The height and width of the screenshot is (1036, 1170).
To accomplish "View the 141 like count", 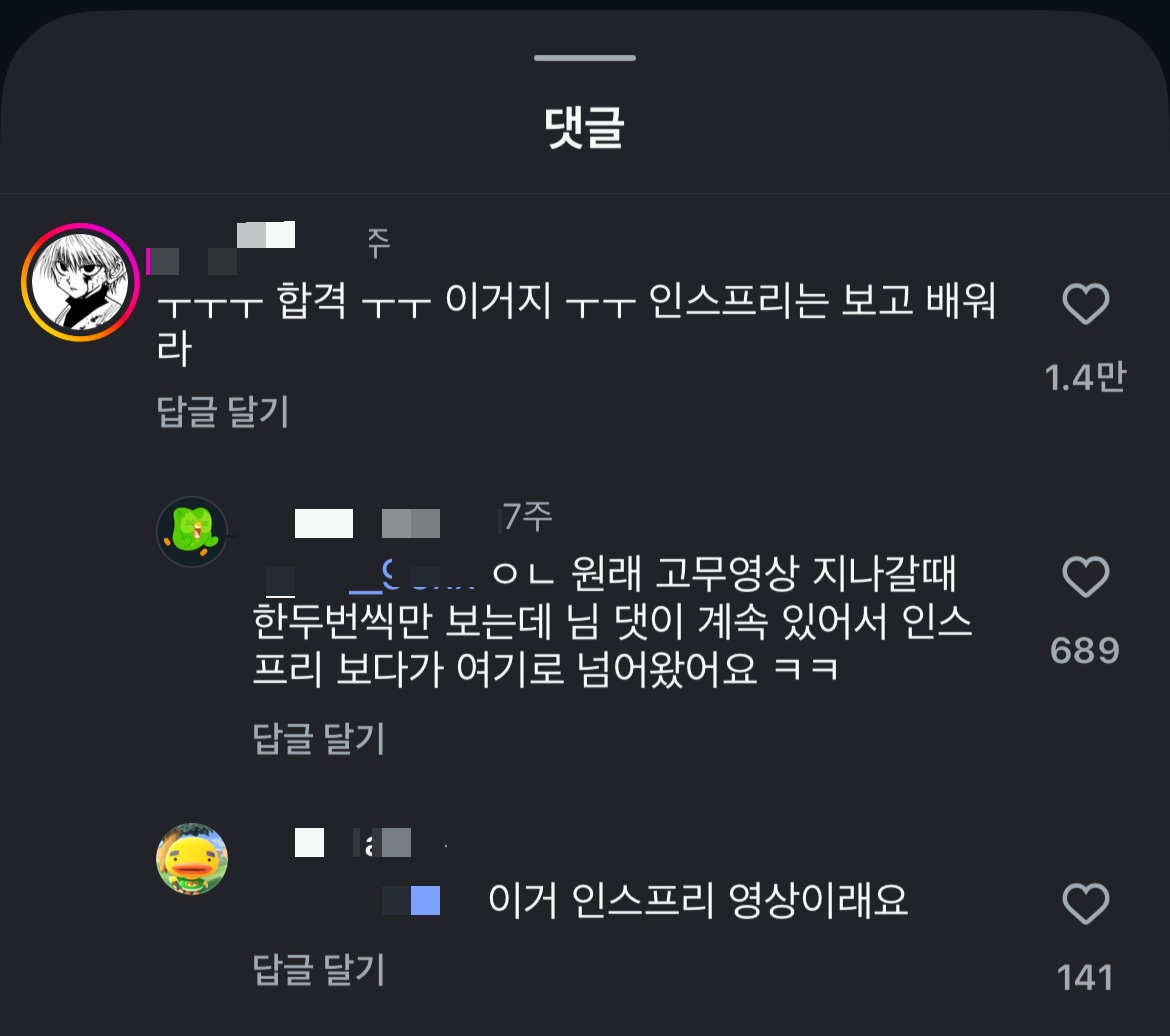I will [1085, 977].
